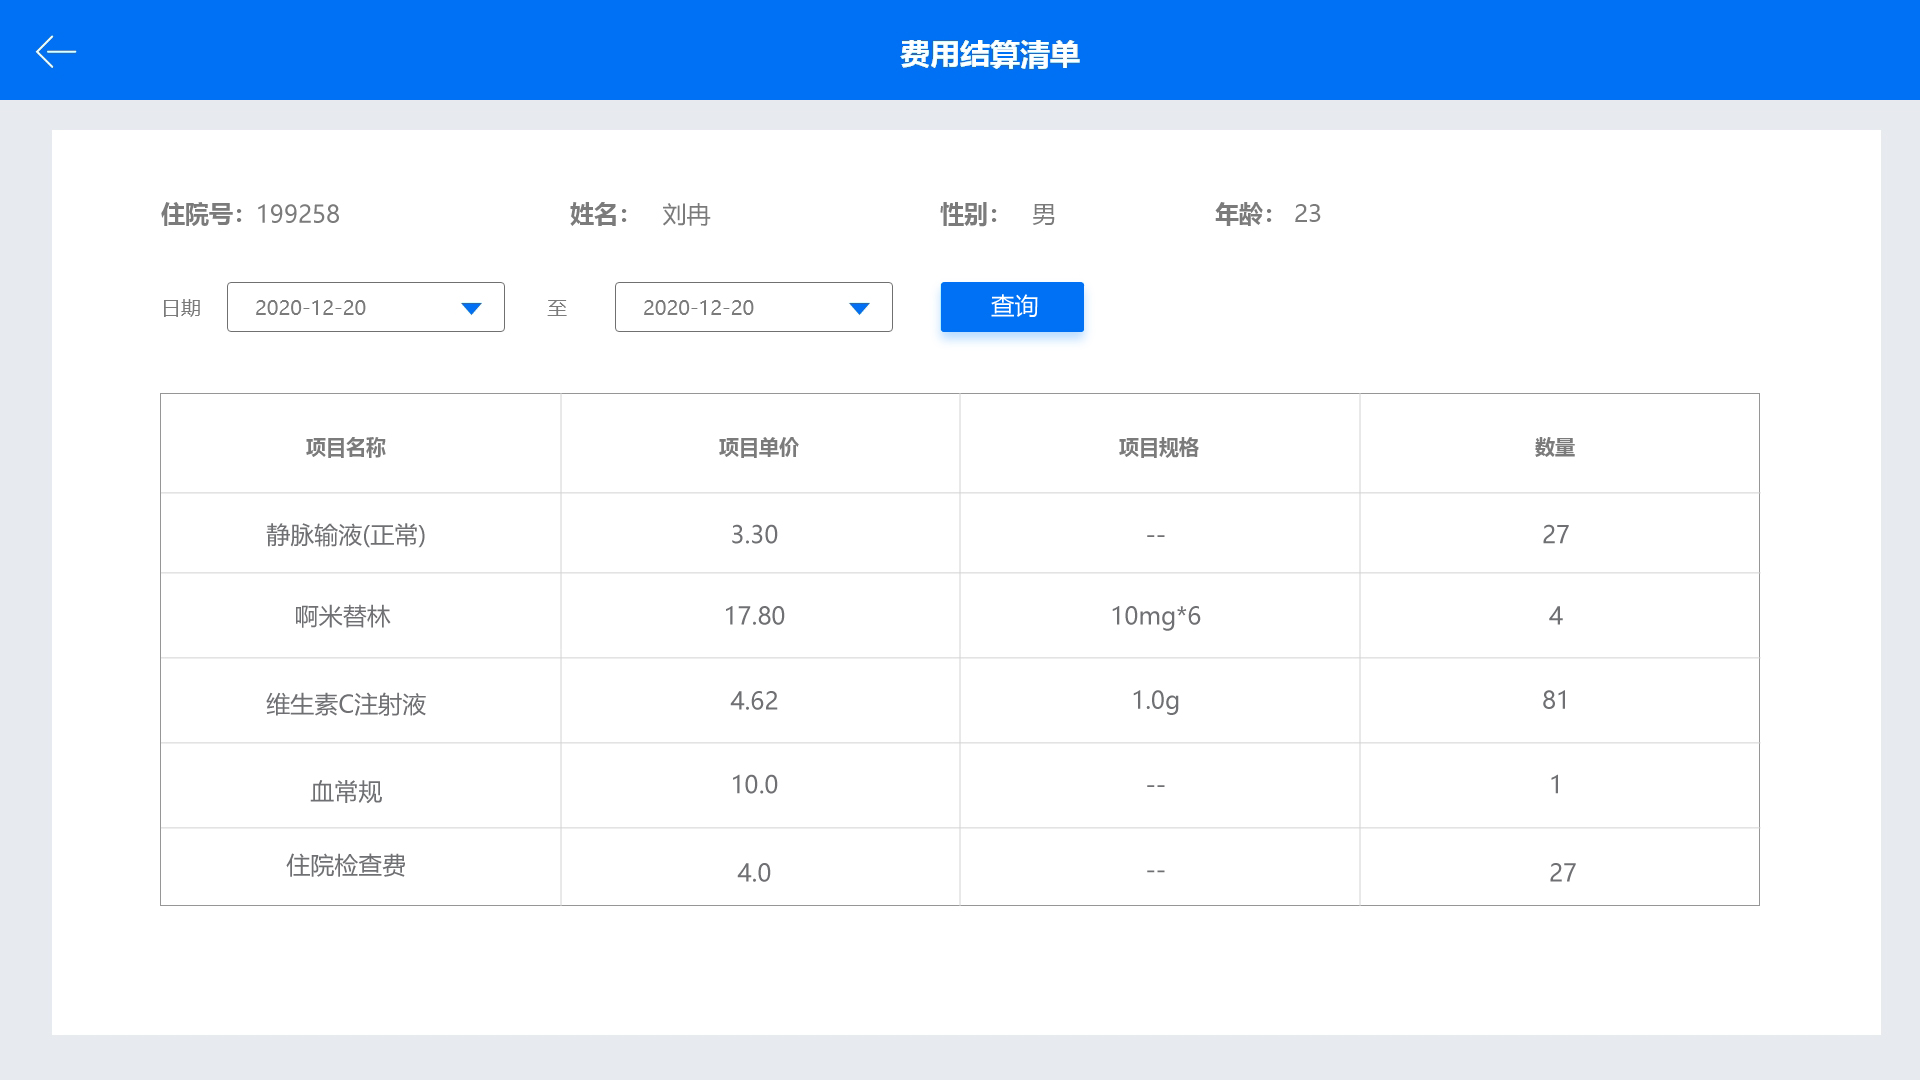
Task: Click unit price 4.62
Action: (x=754, y=701)
